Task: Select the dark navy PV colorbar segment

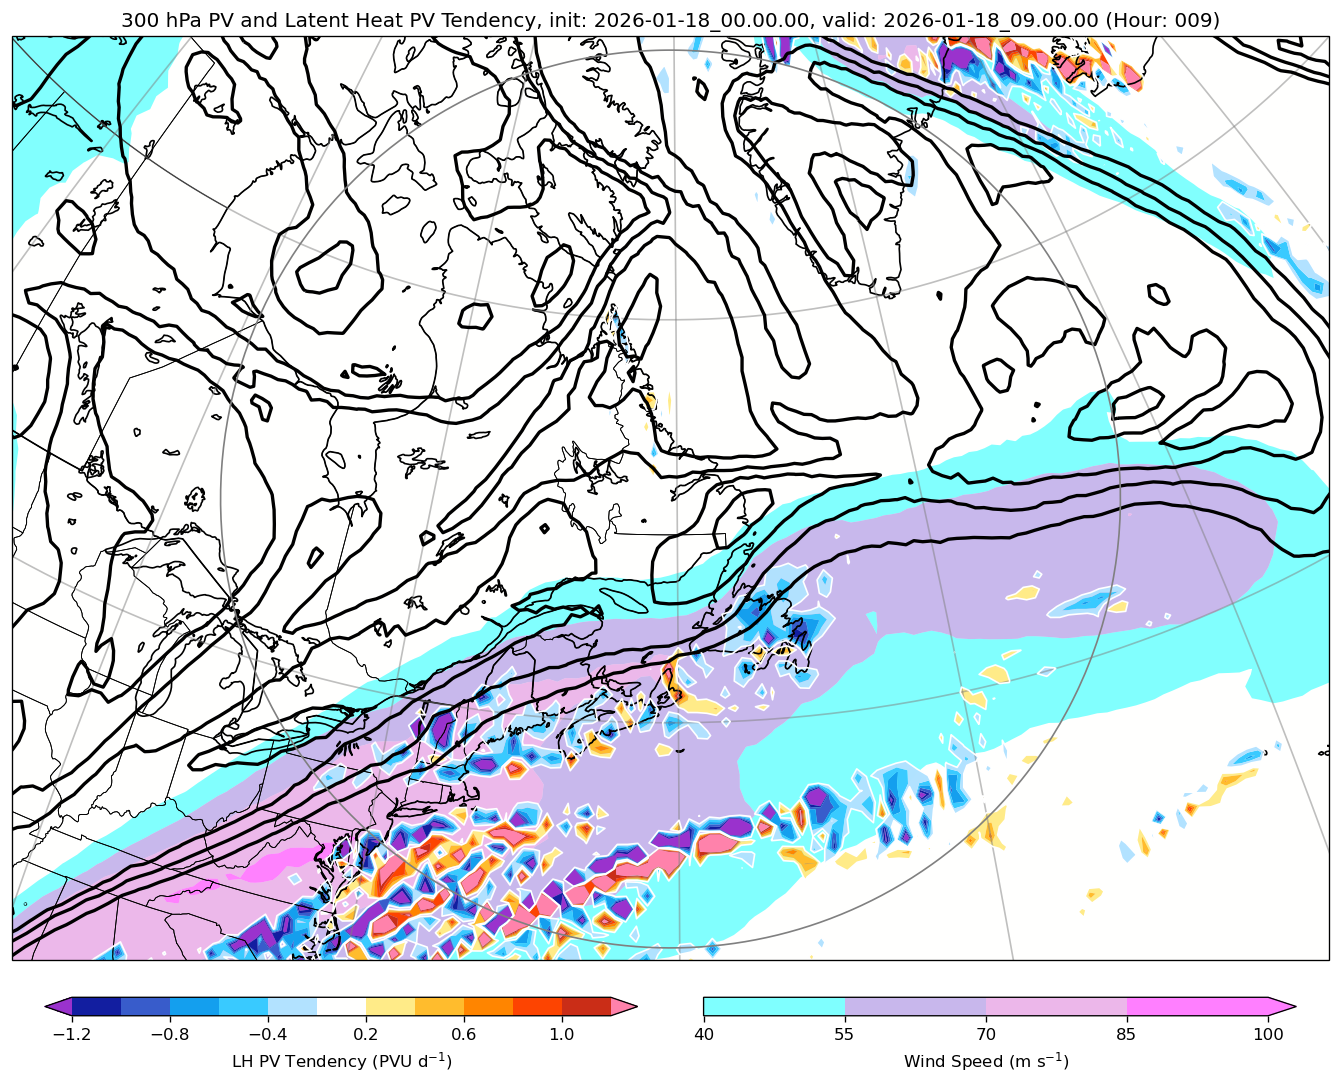Action: pos(96,1006)
